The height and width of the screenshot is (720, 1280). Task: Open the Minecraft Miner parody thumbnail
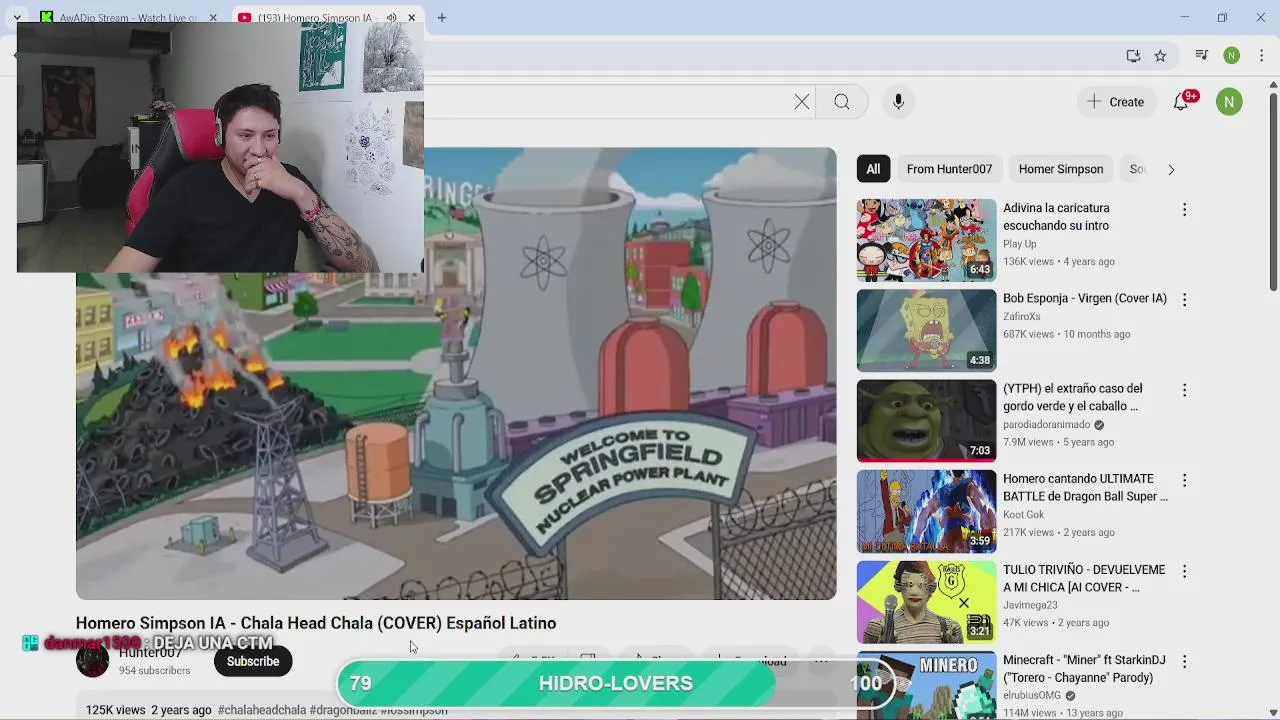click(x=926, y=685)
